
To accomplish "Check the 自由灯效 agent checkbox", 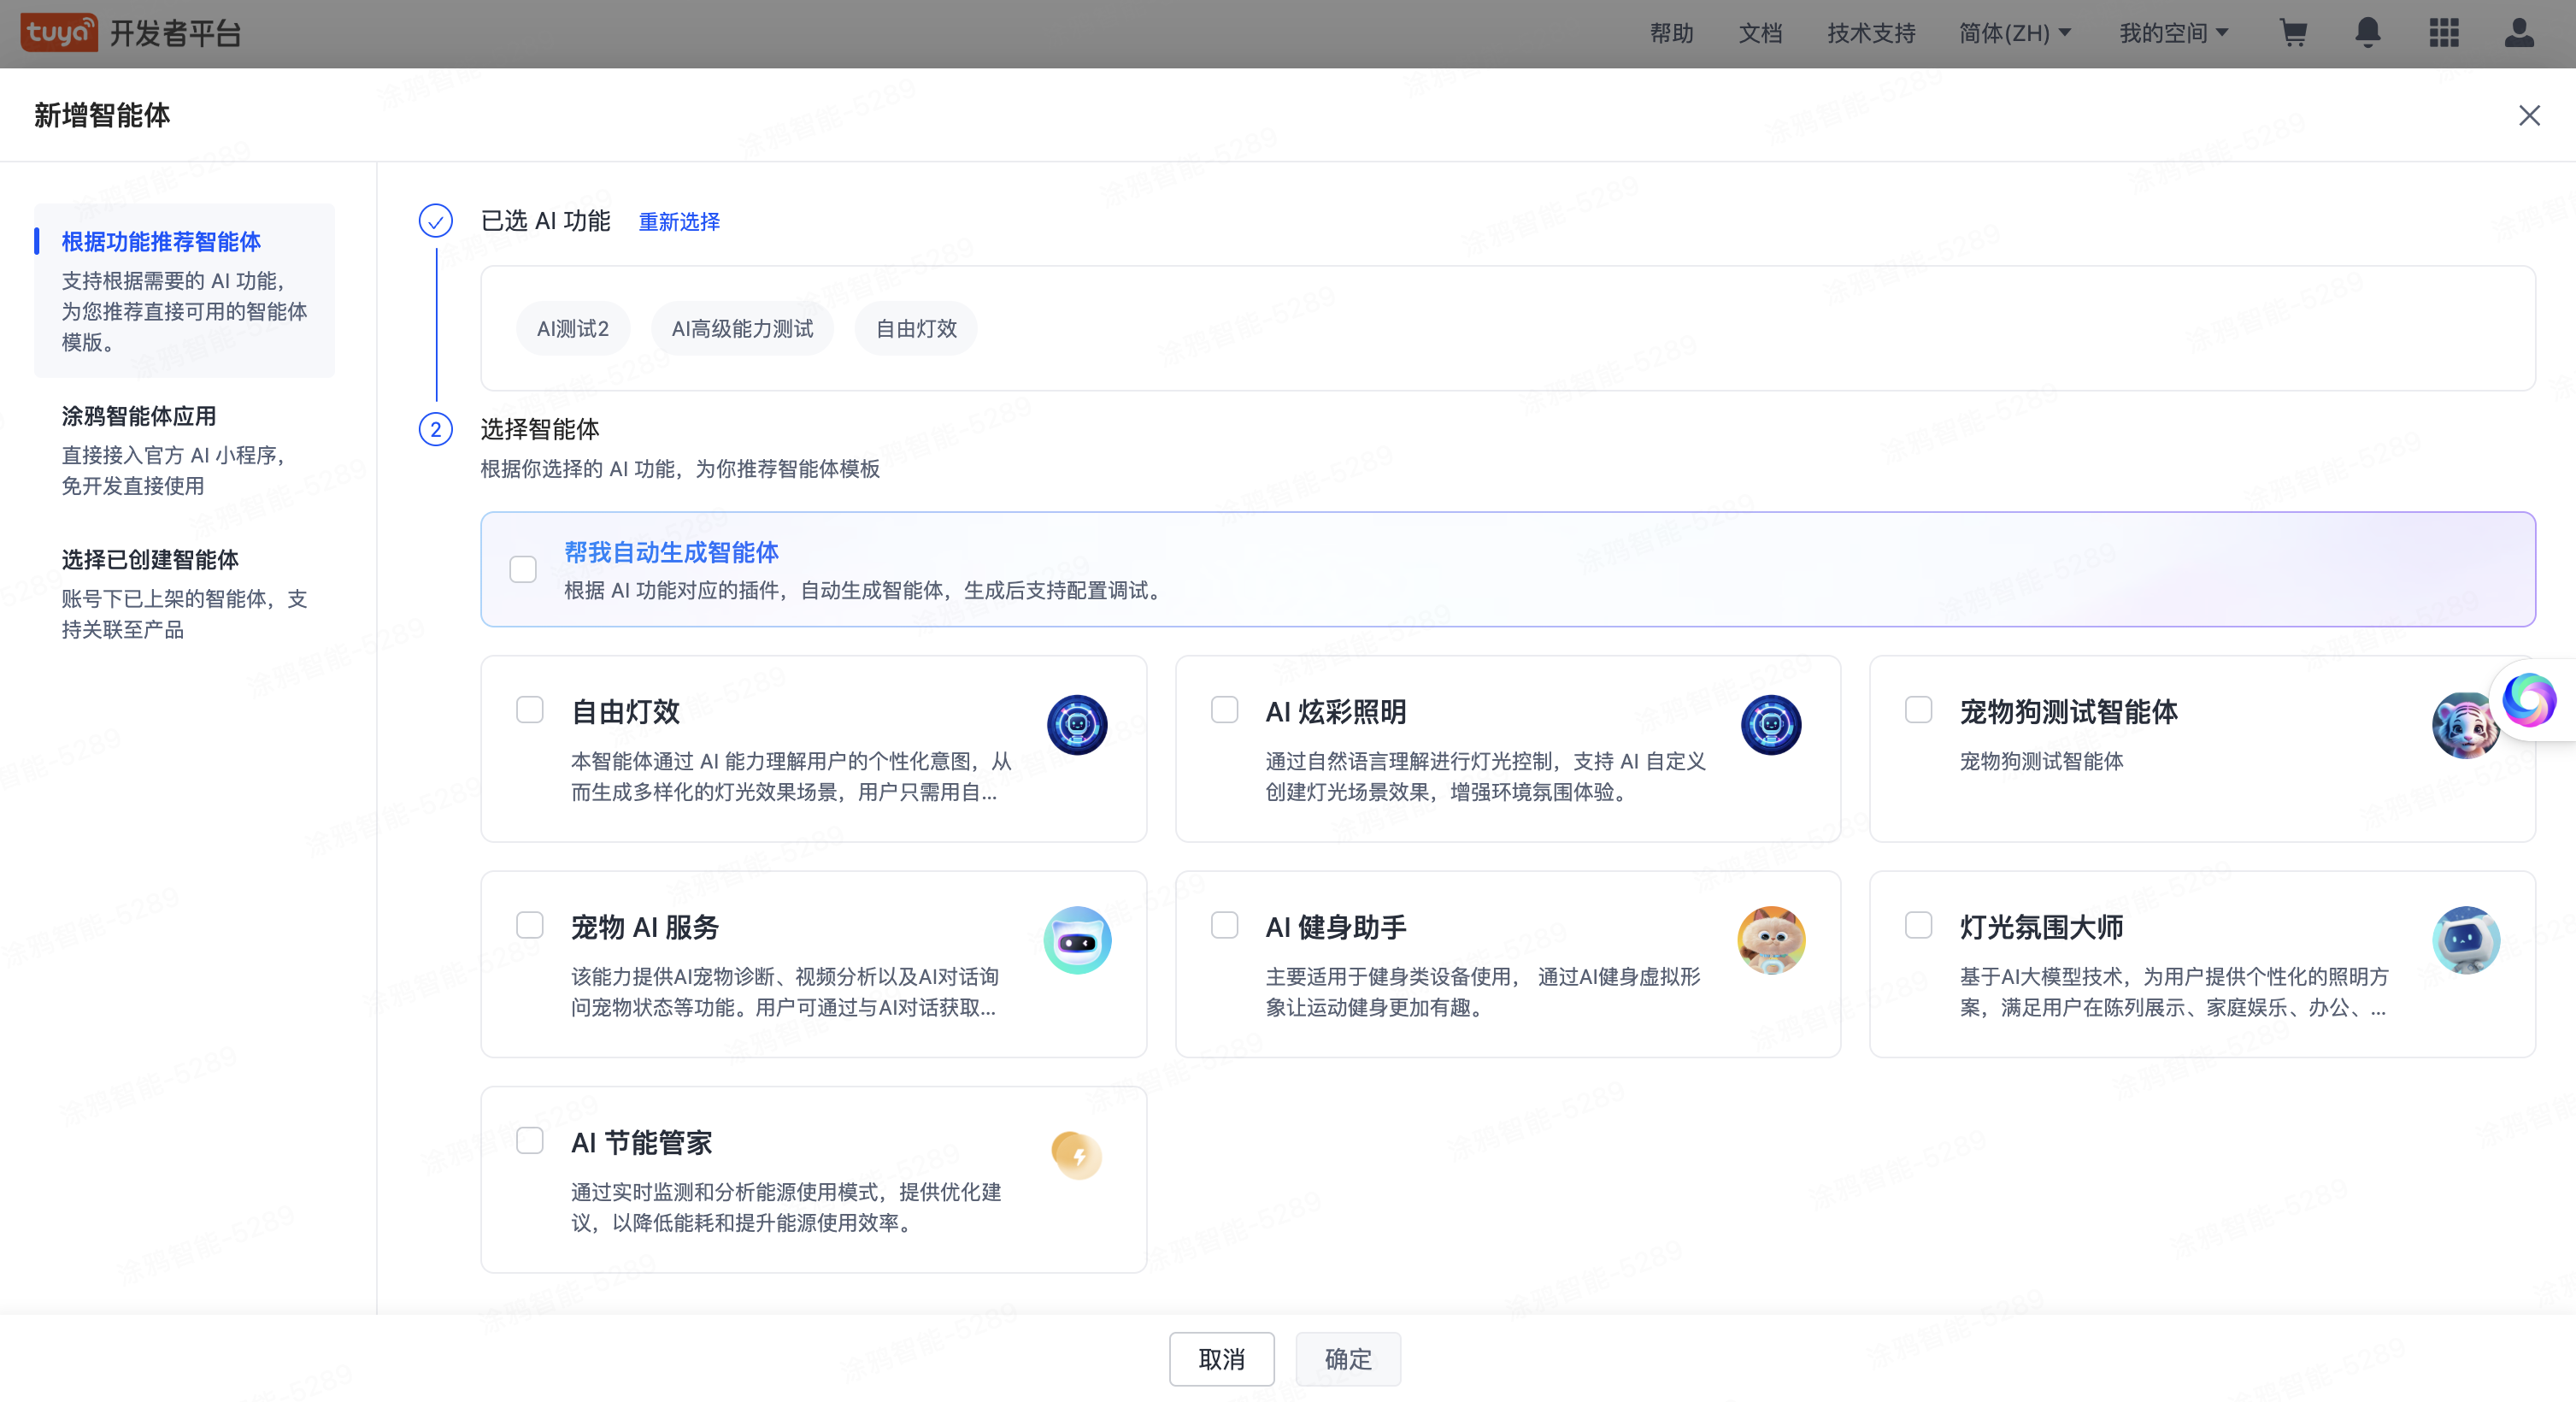I will [530, 709].
